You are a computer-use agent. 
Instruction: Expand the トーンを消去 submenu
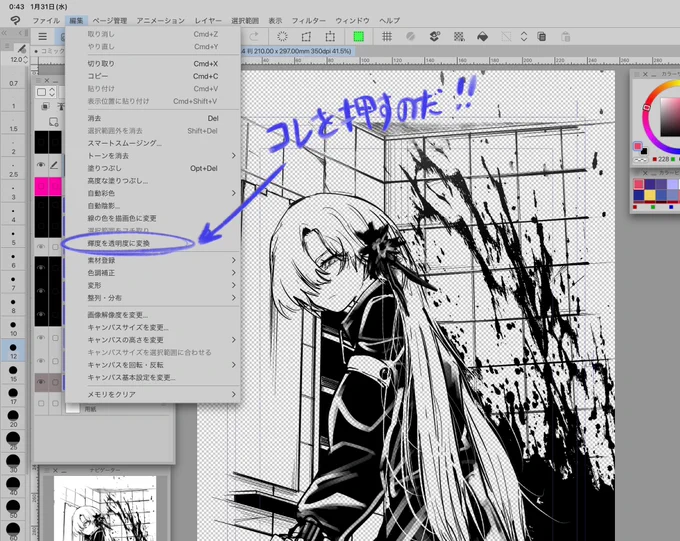coord(234,155)
